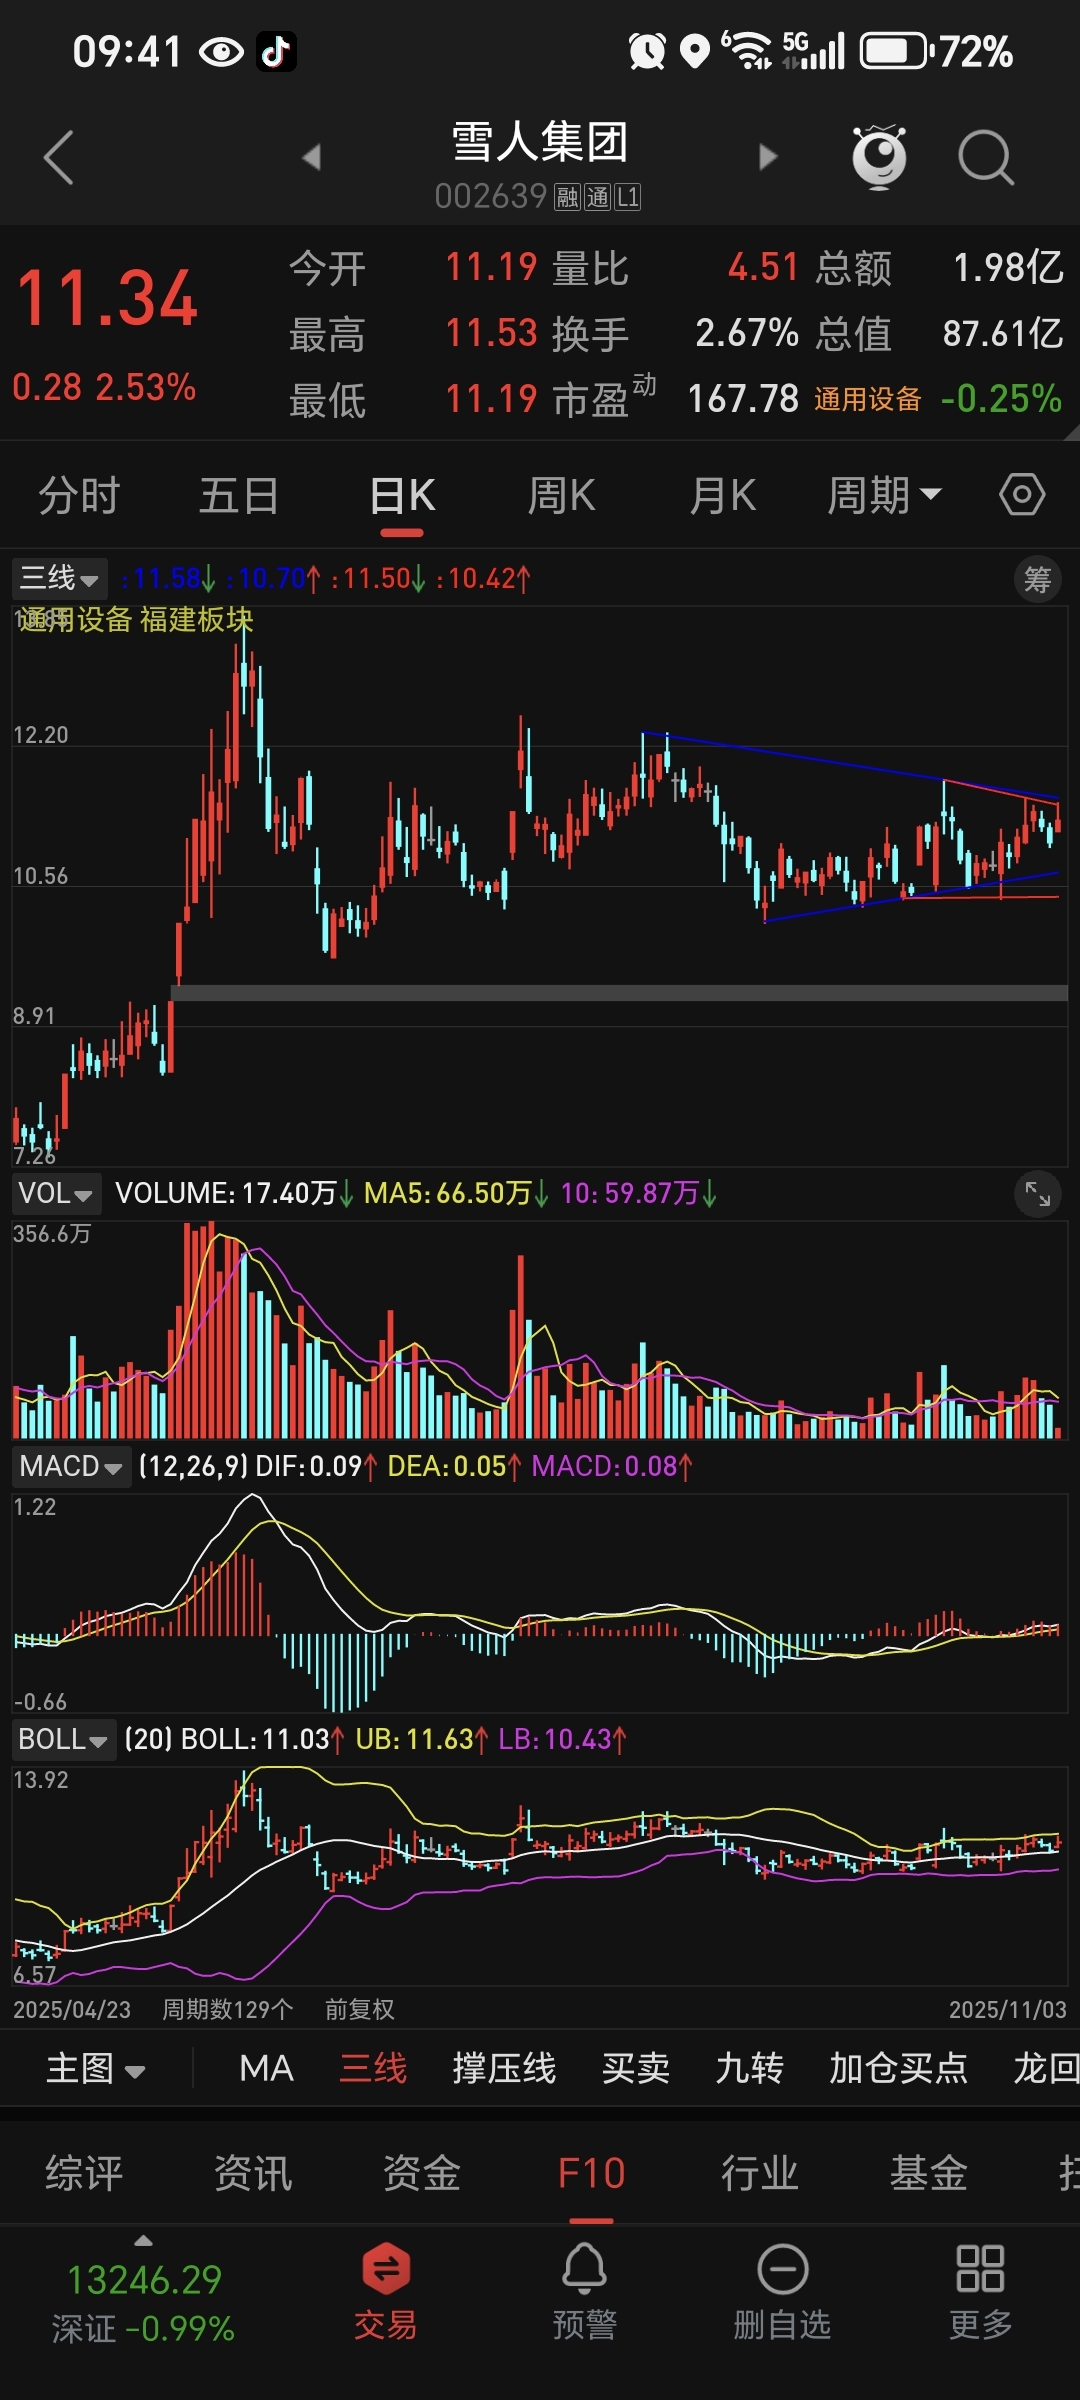This screenshot has height=2400, width=1080.
Task: Open the F10 tab
Action: [x=591, y=2173]
